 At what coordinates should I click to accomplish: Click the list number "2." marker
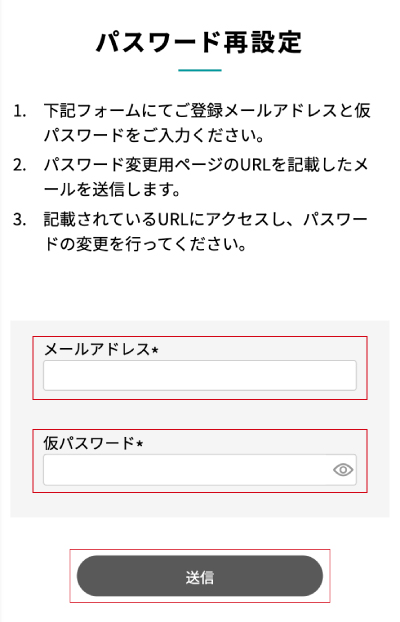19,165
